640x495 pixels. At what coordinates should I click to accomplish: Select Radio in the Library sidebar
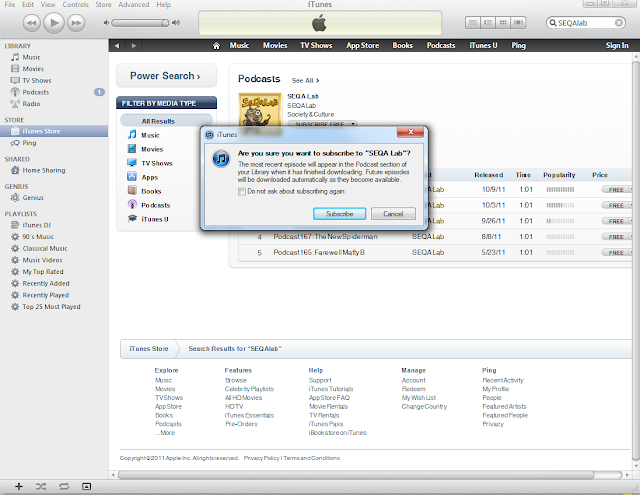[x=31, y=104]
